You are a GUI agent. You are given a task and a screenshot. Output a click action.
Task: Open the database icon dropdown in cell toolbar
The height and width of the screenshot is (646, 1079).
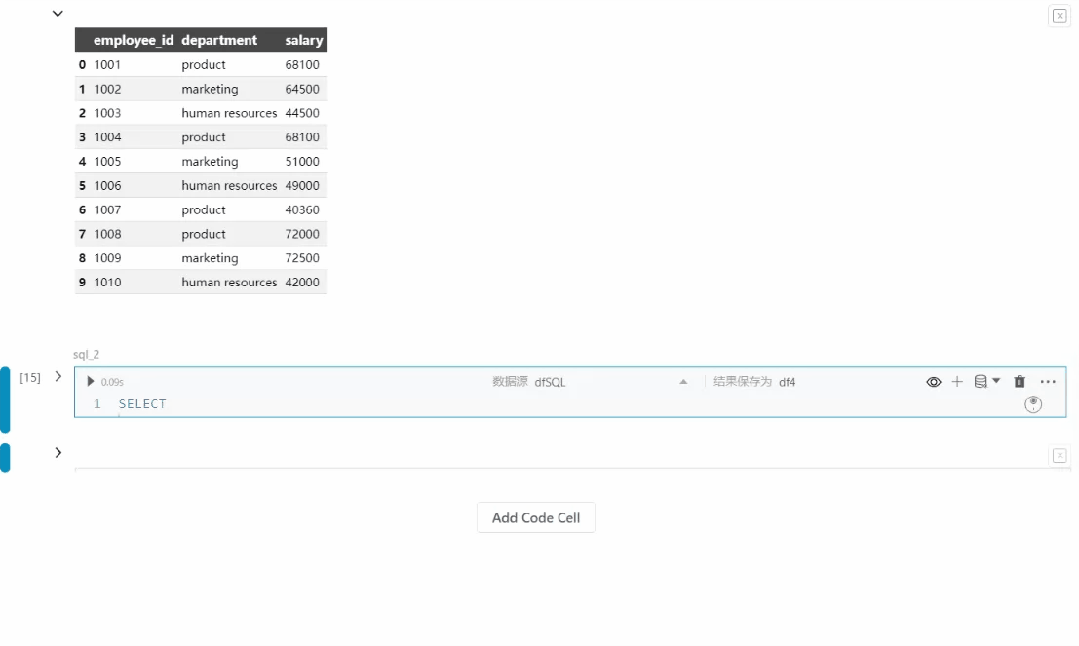(x=987, y=381)
